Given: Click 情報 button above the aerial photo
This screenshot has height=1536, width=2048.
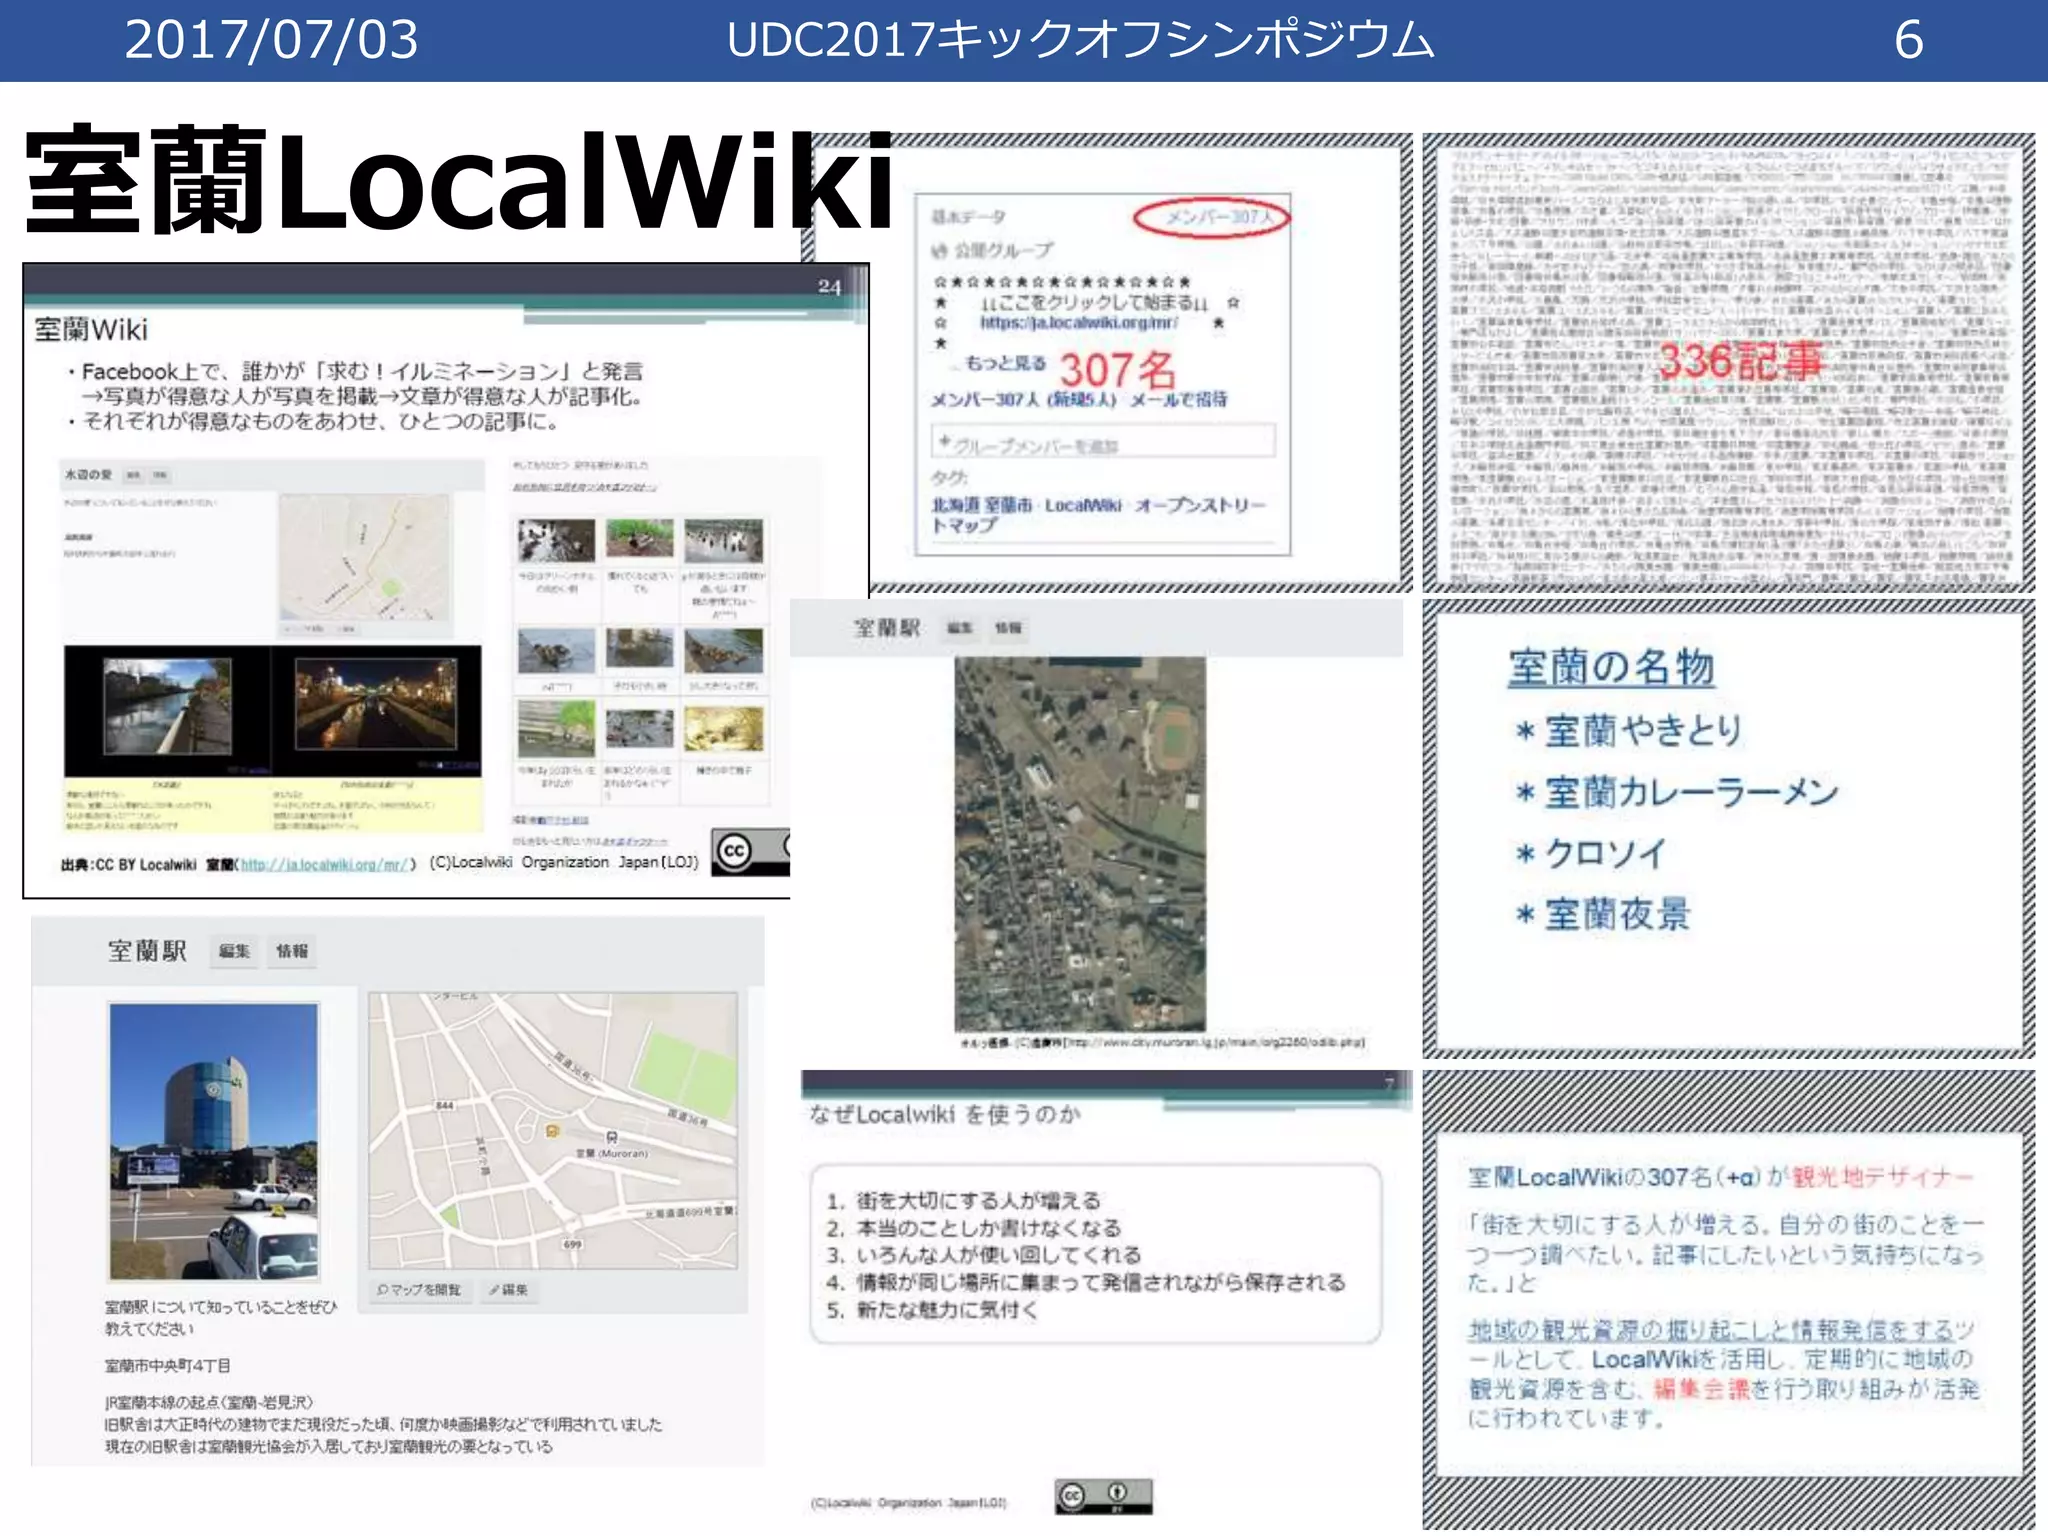Looking at the screenshot, I should point(1008,628).
